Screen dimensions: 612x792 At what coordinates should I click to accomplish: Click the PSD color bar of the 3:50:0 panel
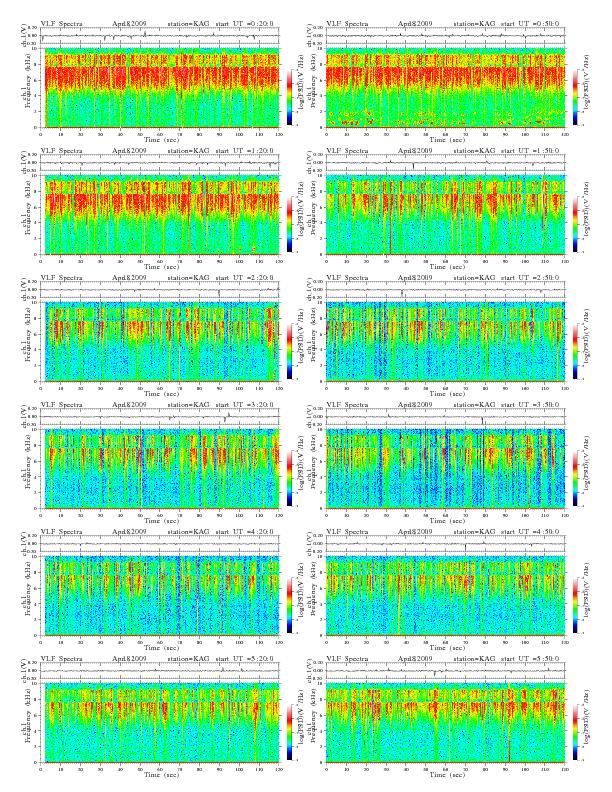pyautogui.click(x=575, y=478)
